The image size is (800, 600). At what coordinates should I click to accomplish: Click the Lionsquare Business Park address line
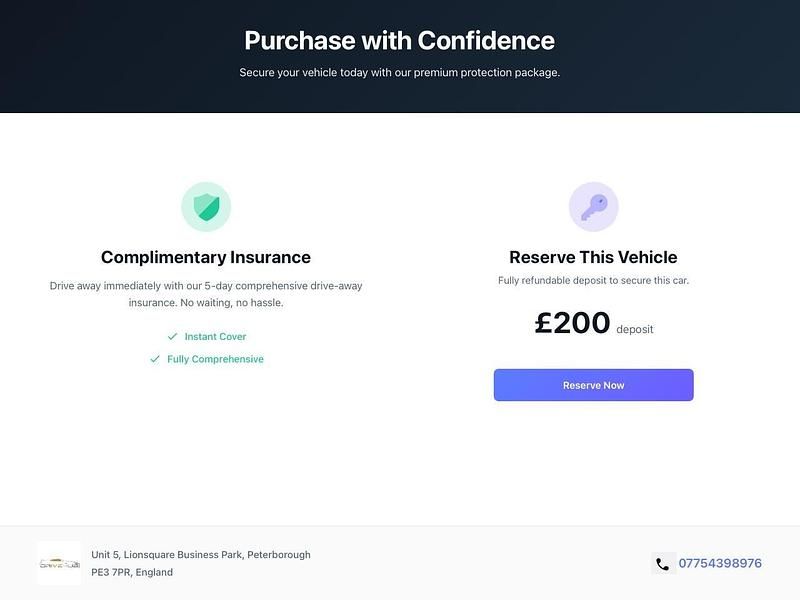point(201,555)
